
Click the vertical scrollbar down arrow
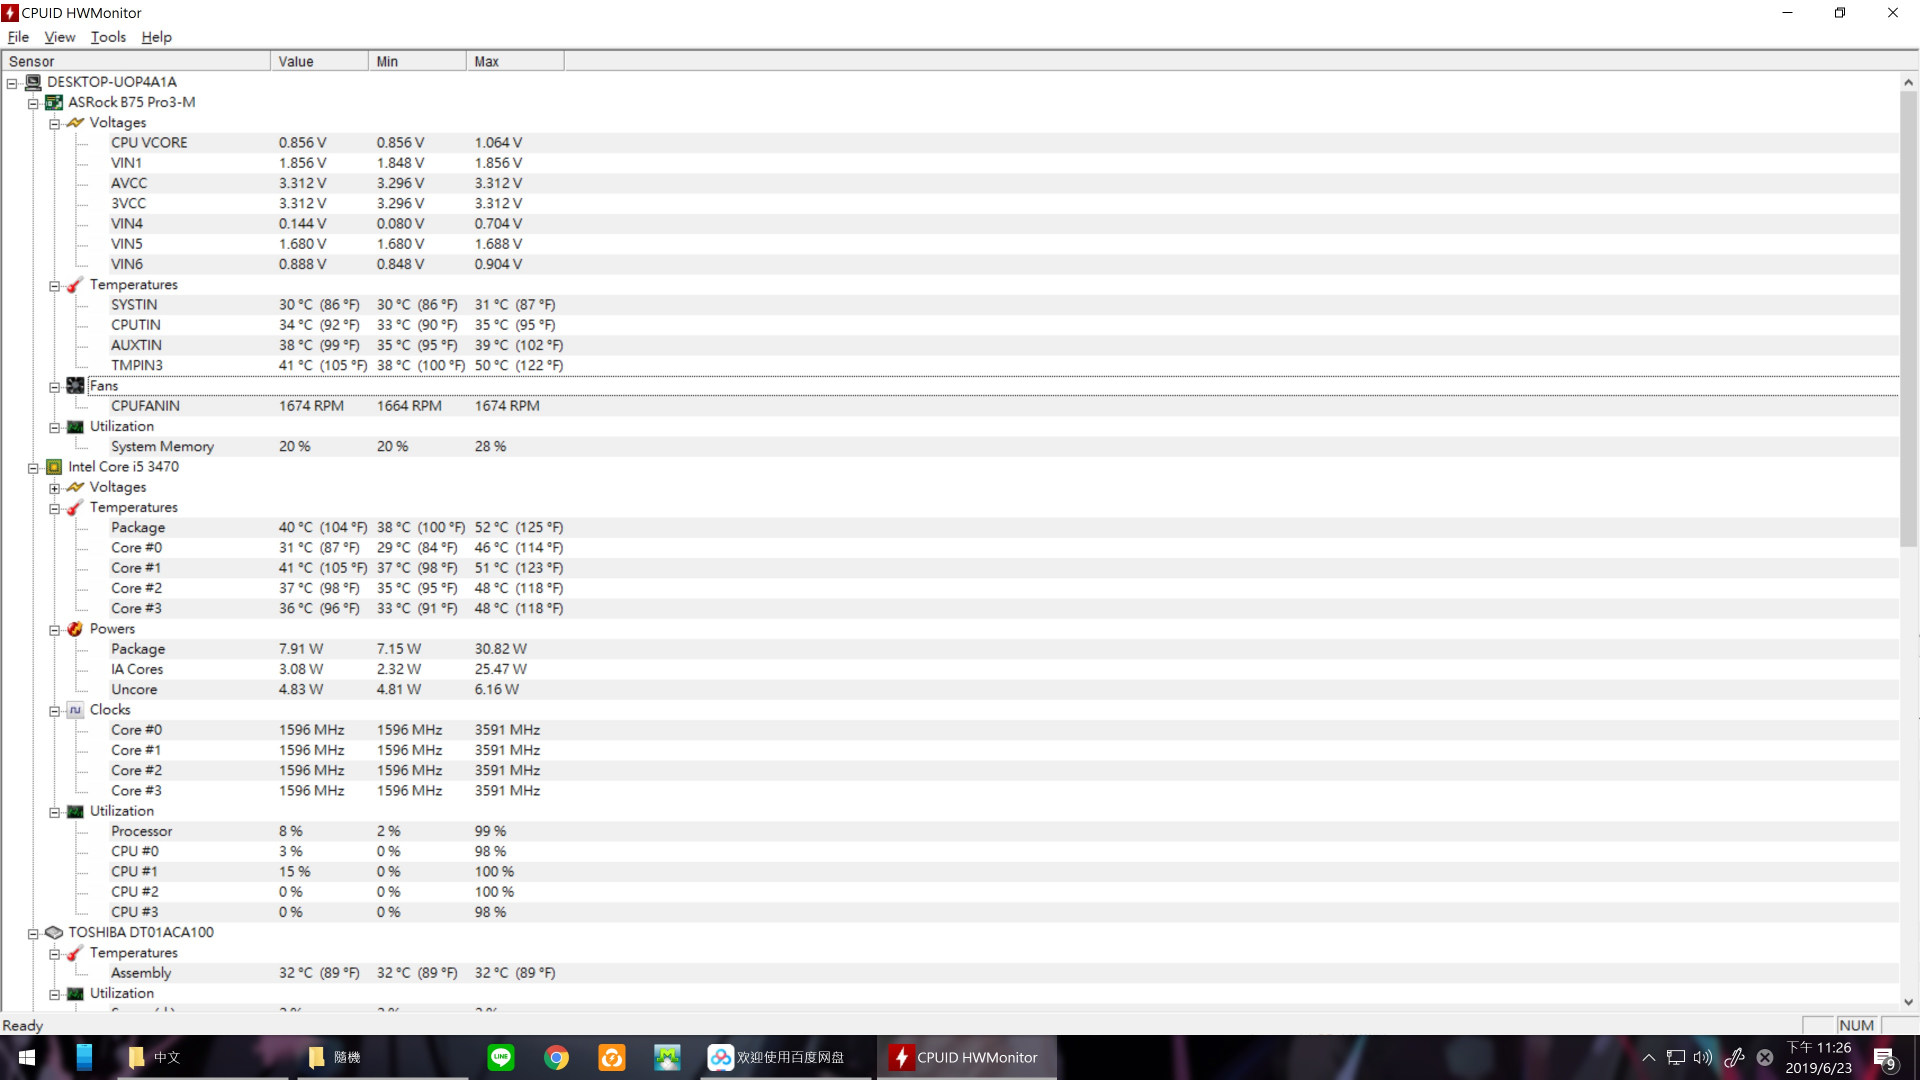point(1908,1001)
